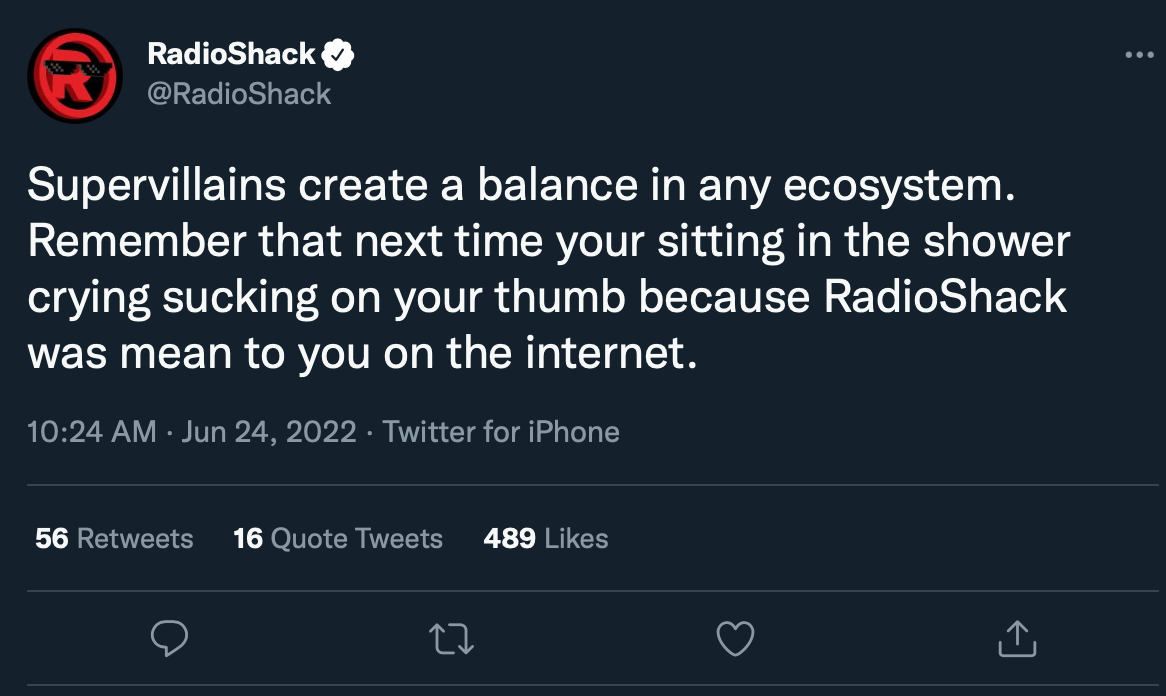Open the share menu via the upload icon

coord(1015,638)
